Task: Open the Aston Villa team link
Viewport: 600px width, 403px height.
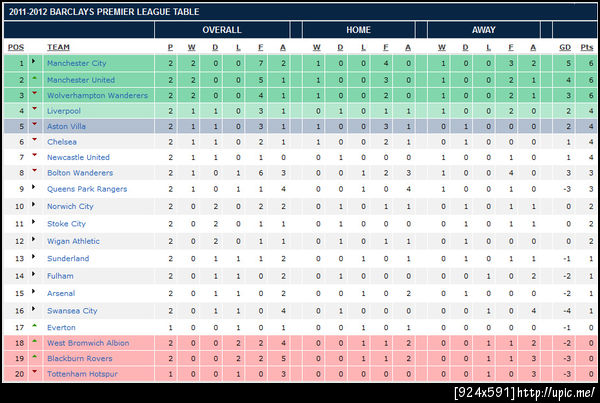Action: tap(66, 126)
